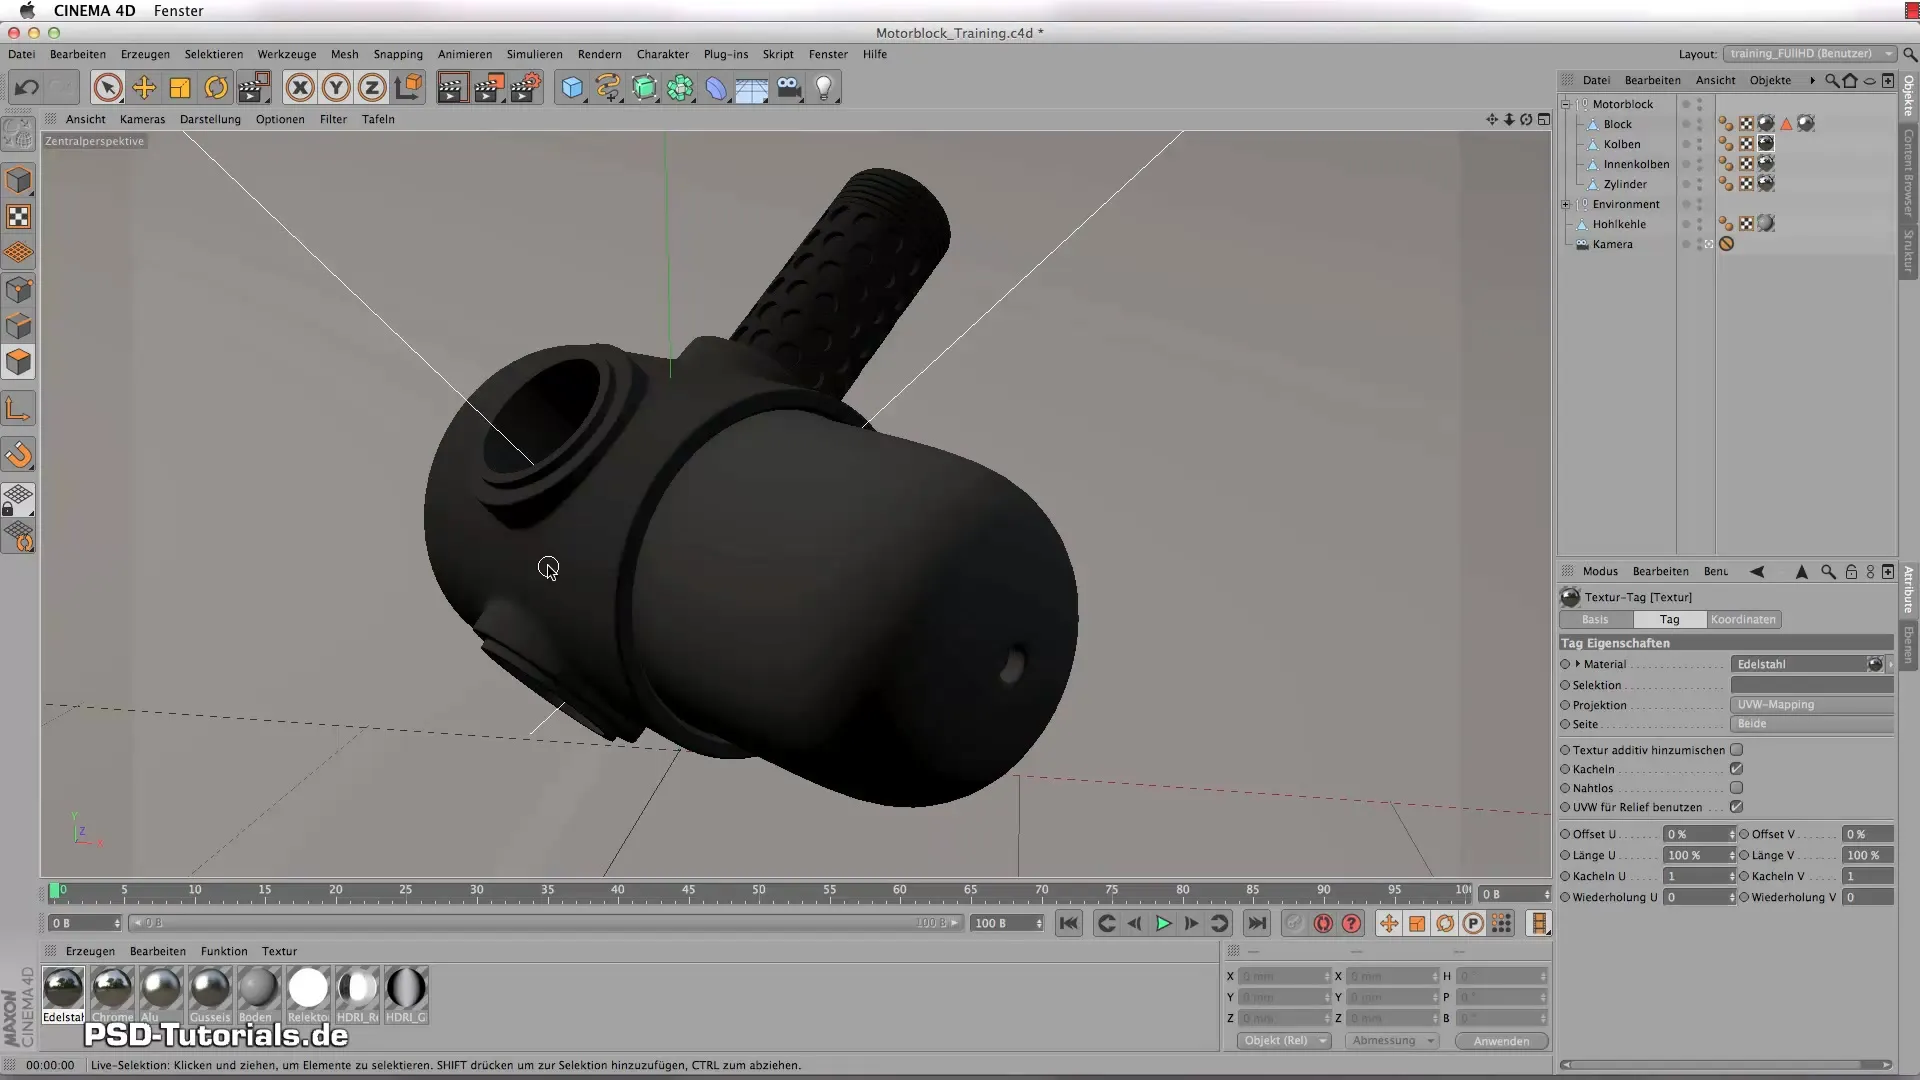Click the magnet snapping icon in left sidebar

[x=19, y=455]
